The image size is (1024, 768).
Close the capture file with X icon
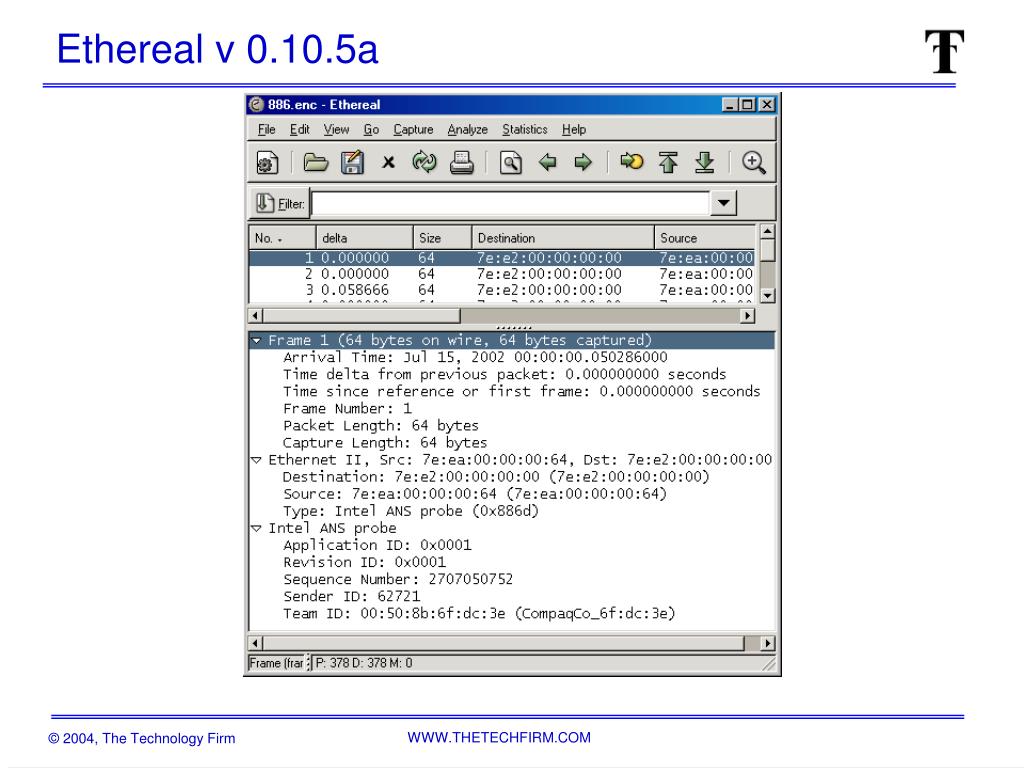(389, 162)
